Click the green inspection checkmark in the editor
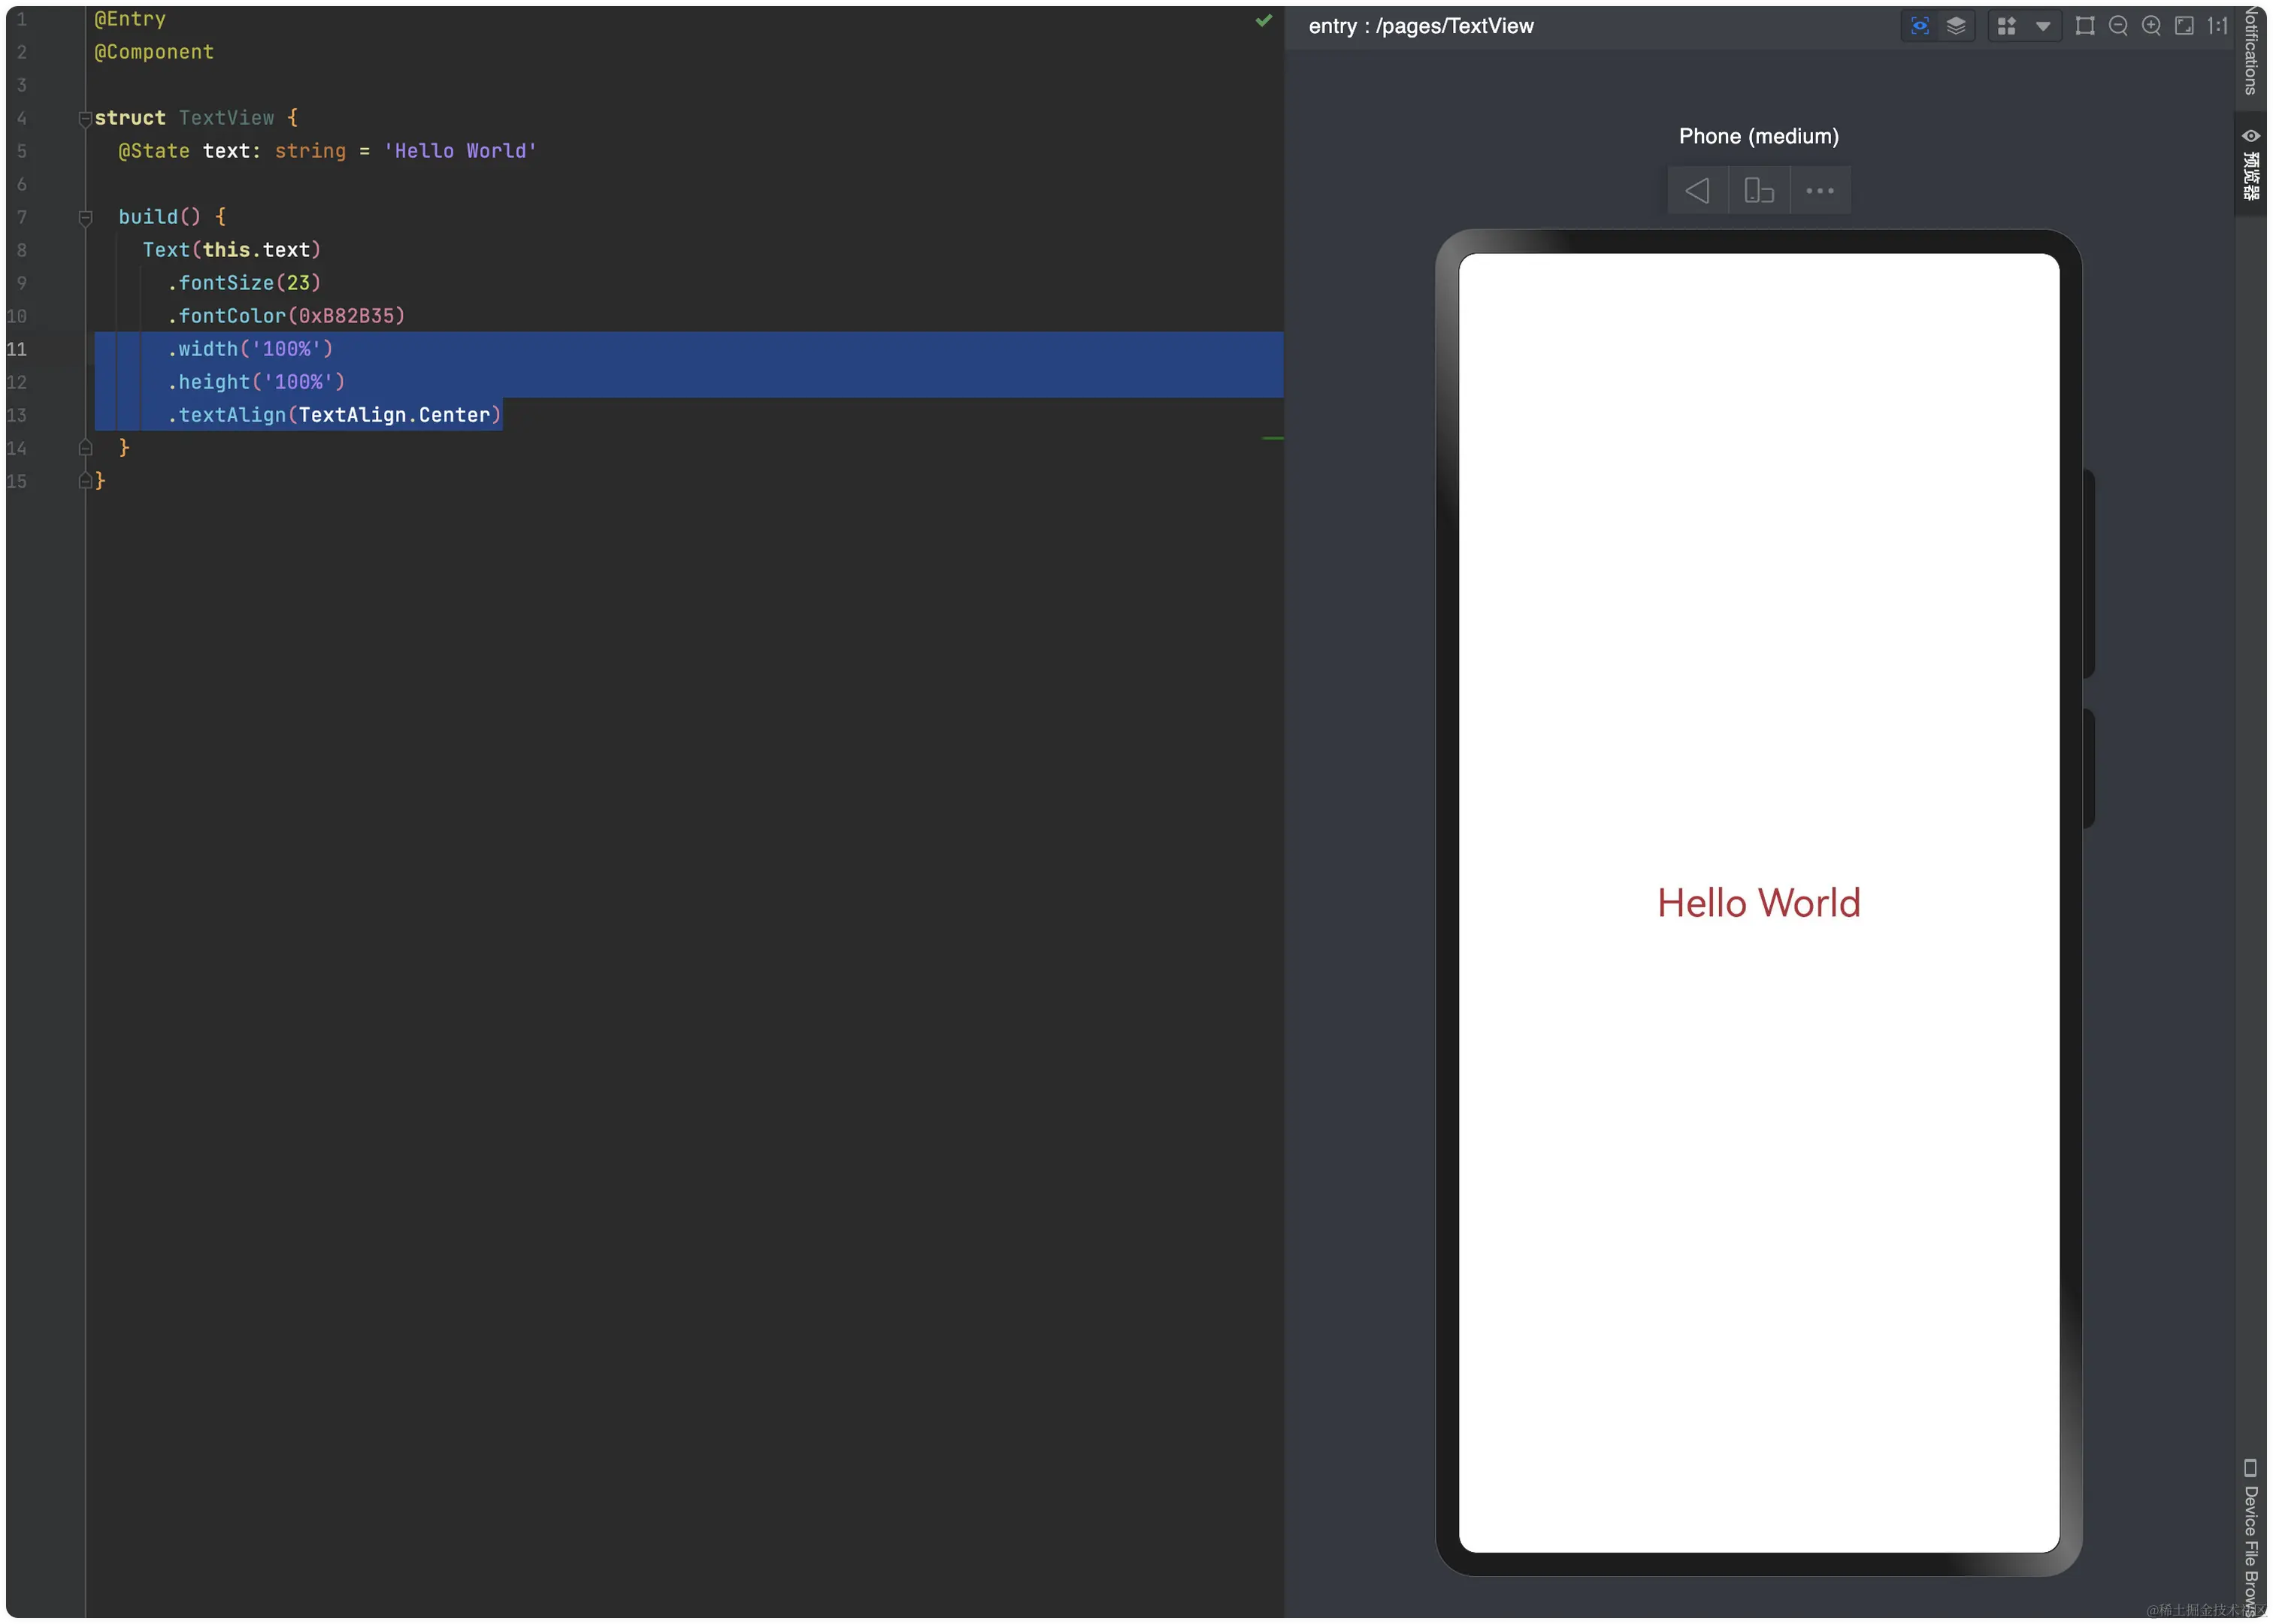Screen dimensions: 2273x1624 tap(1263, 20)
